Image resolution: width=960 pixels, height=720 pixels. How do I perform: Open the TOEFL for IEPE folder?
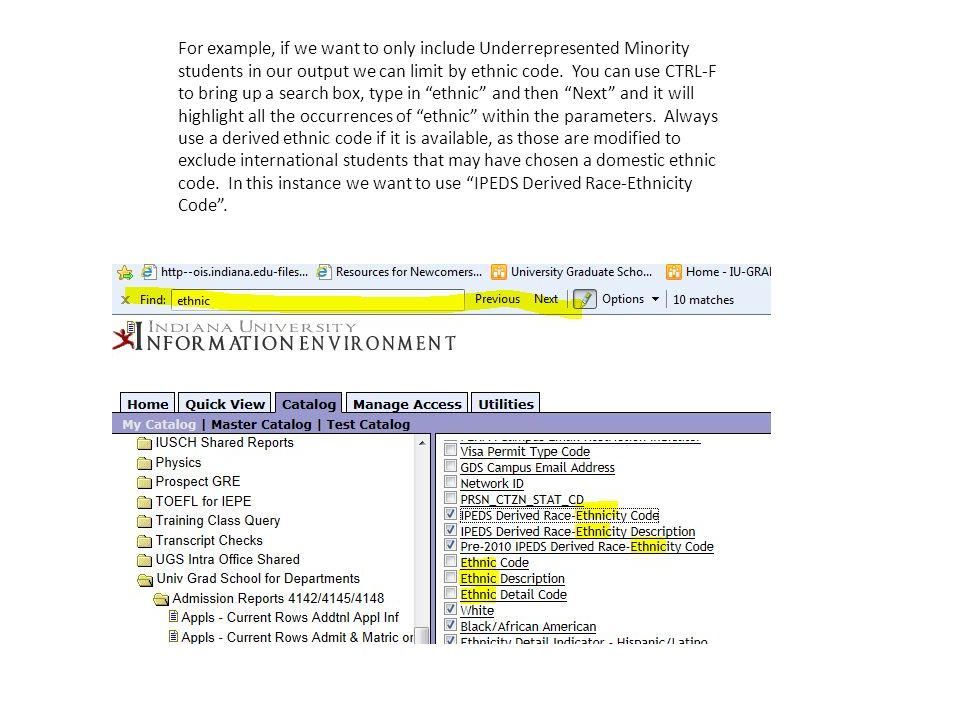195,501
